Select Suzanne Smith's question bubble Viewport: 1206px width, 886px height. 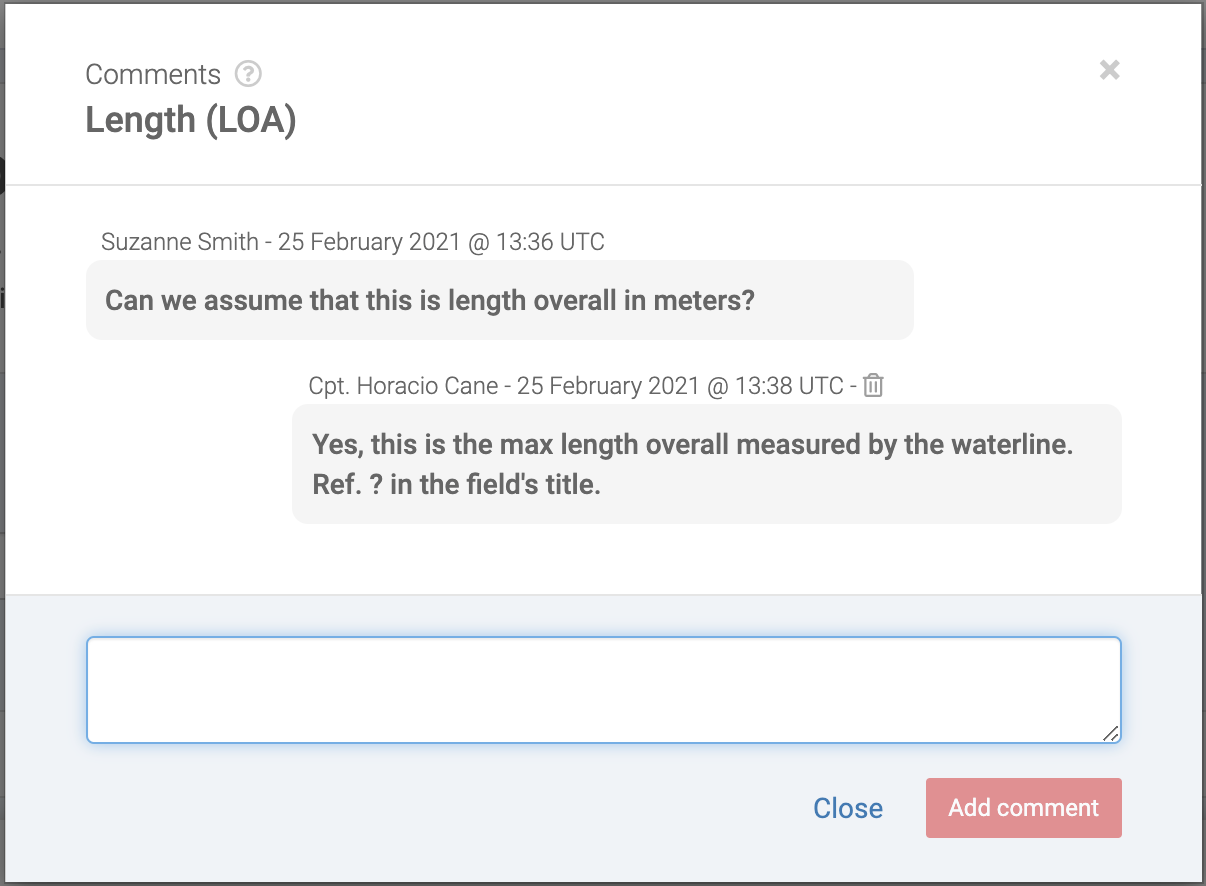[499, 300]
